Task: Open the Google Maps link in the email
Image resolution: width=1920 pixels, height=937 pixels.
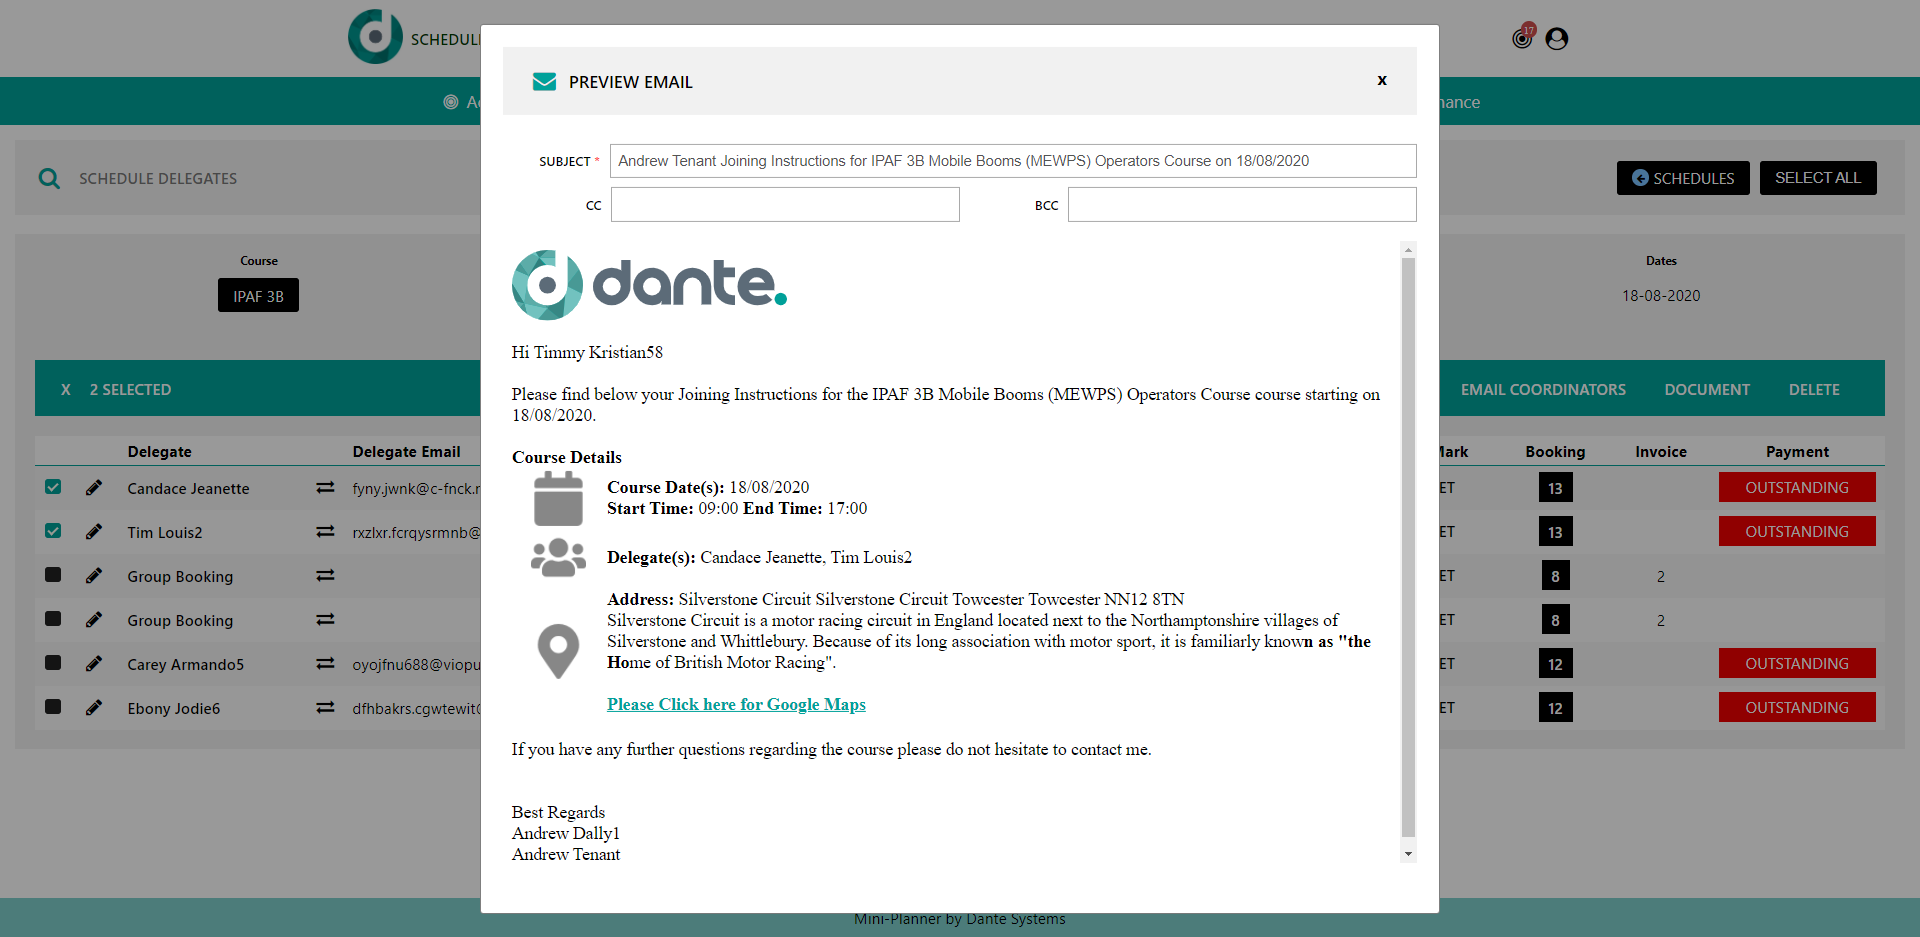Action: (736, 704)
